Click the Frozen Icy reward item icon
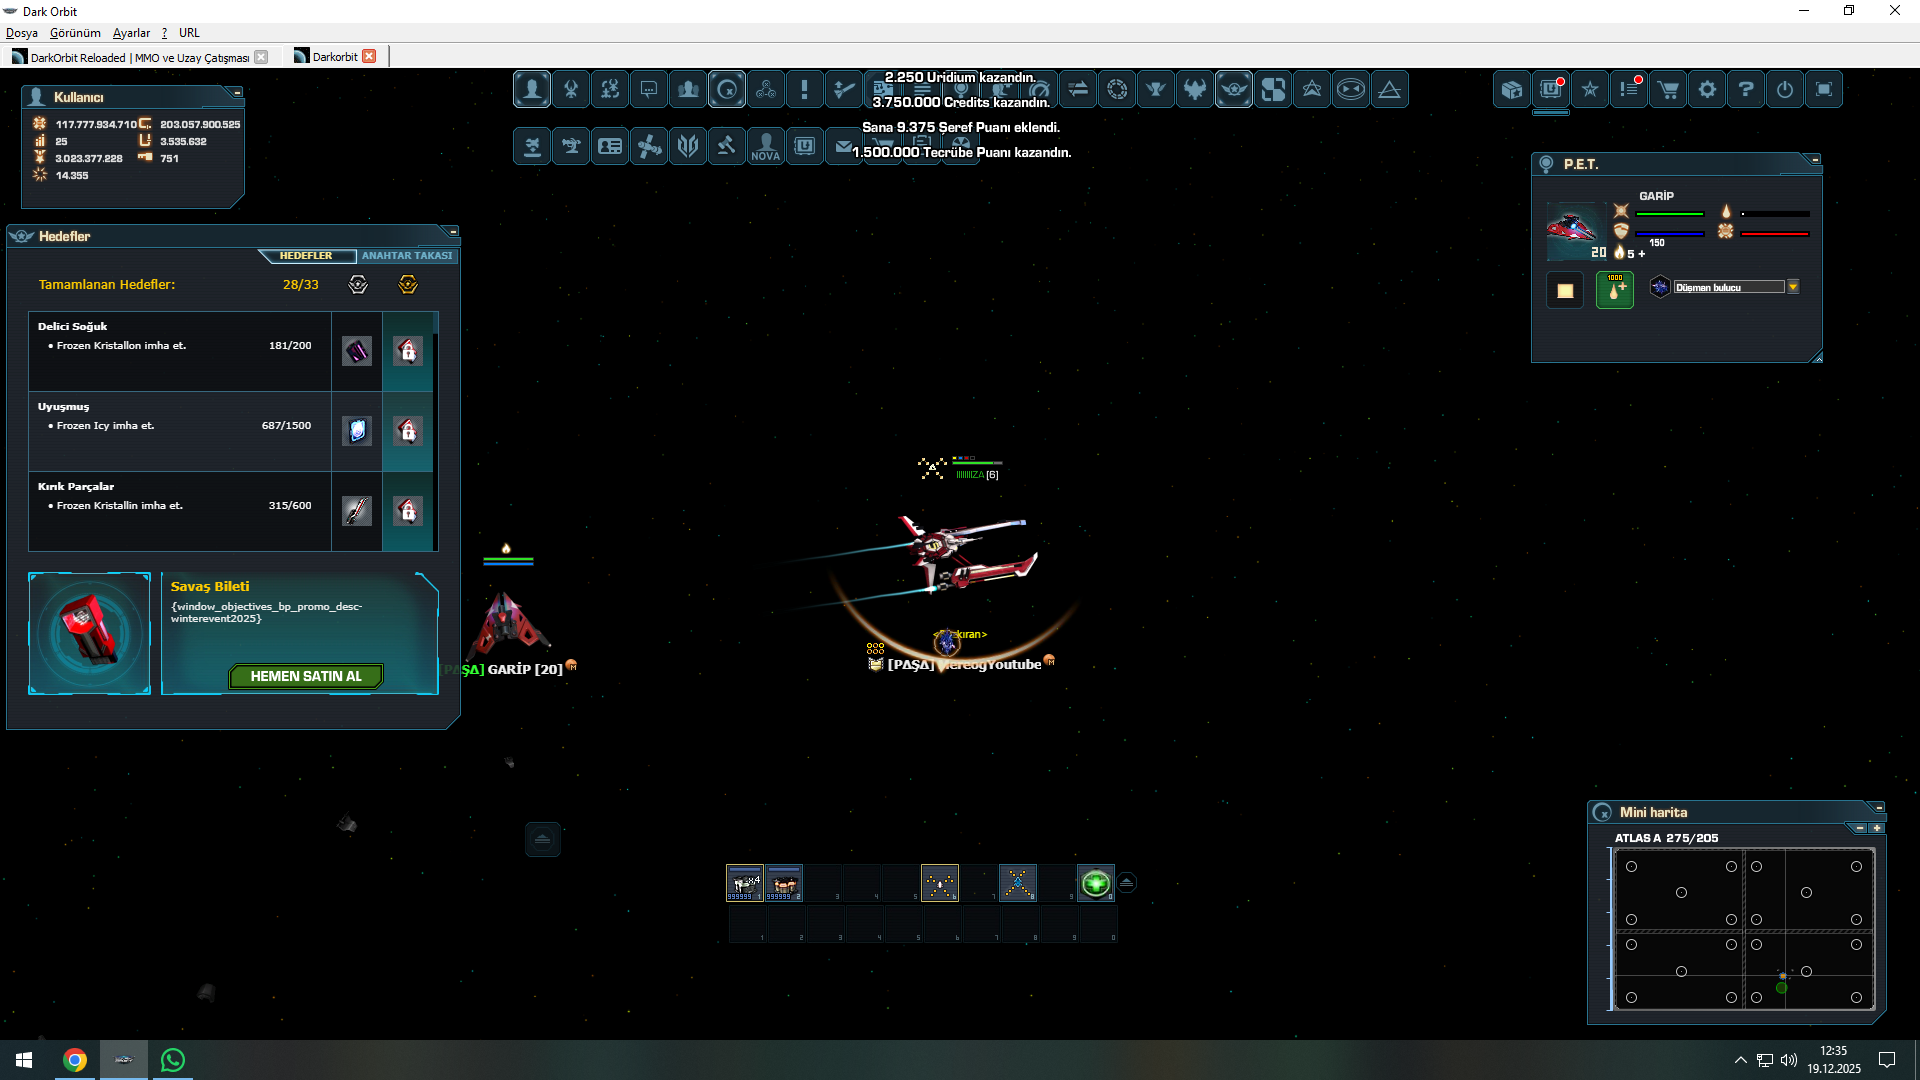Viewport: 1920px width, 1080px height. (x=357, y=431)
